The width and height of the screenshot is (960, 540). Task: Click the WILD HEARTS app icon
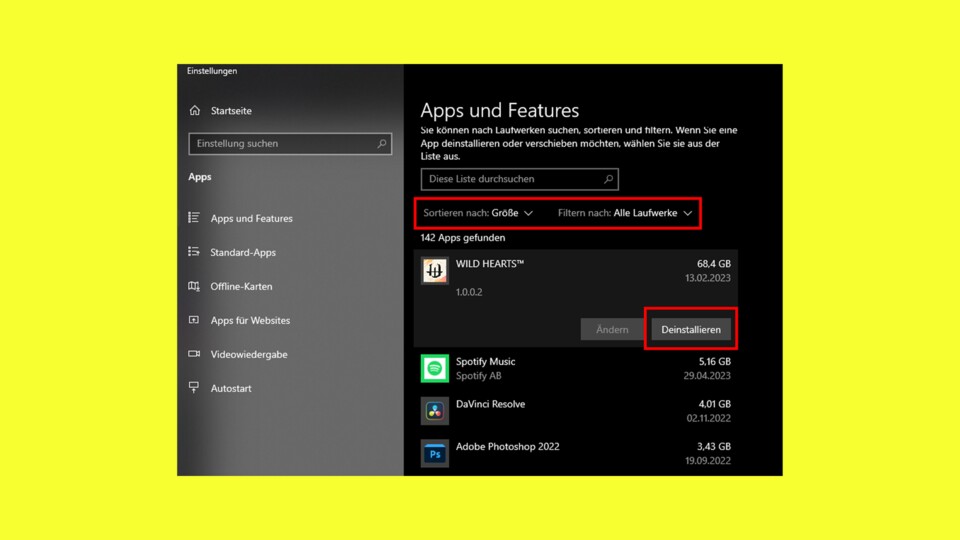[x=435, y=271]
